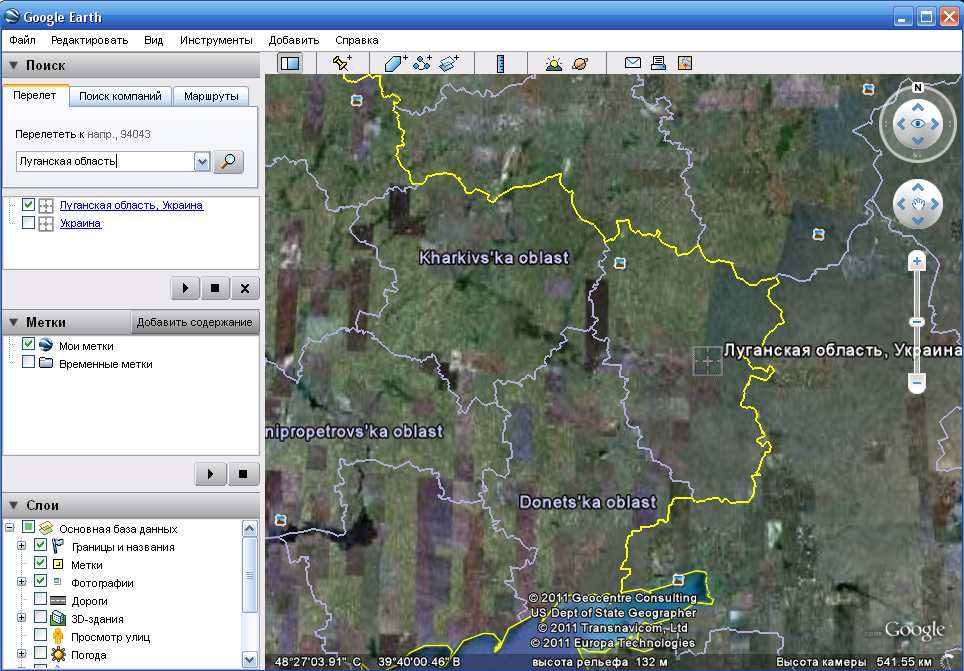
Task: Switch to Маршруты tab
Action: click(211, 97)
